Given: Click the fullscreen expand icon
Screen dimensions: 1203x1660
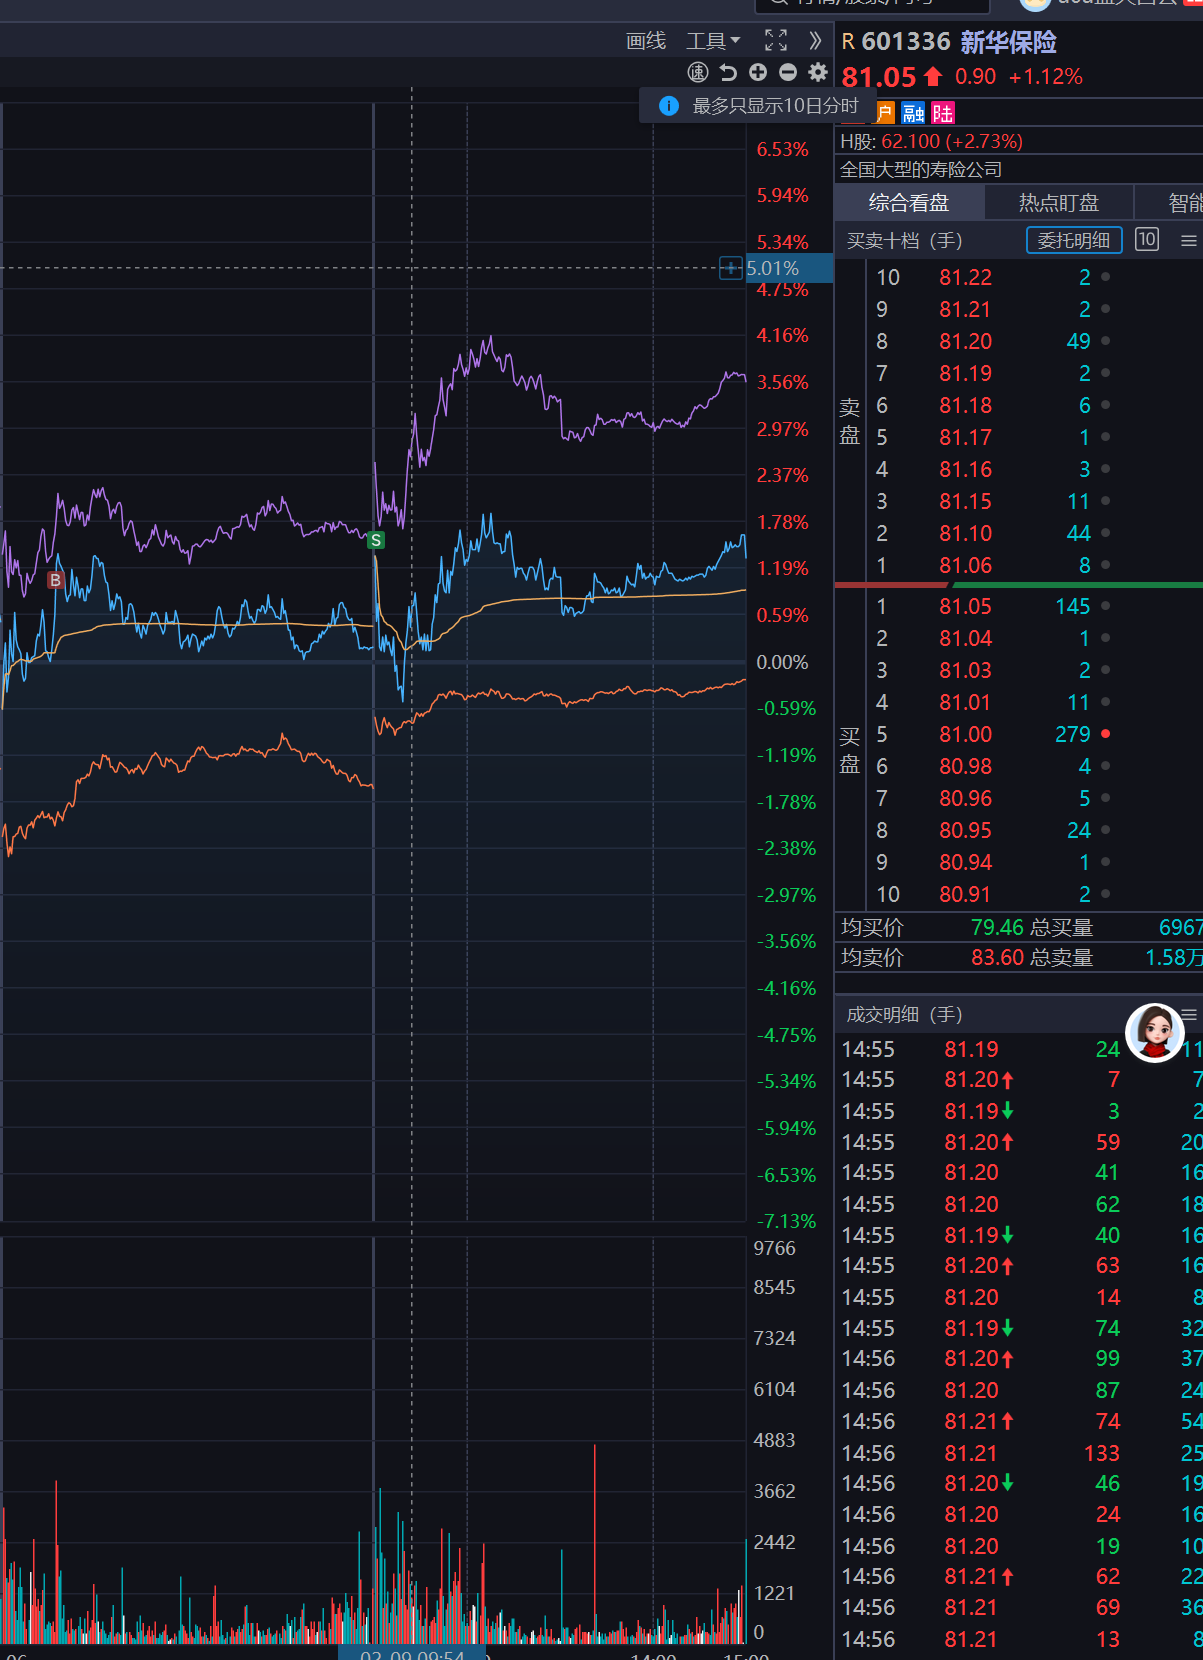Looking at the screenshot, I should (776, 41).
